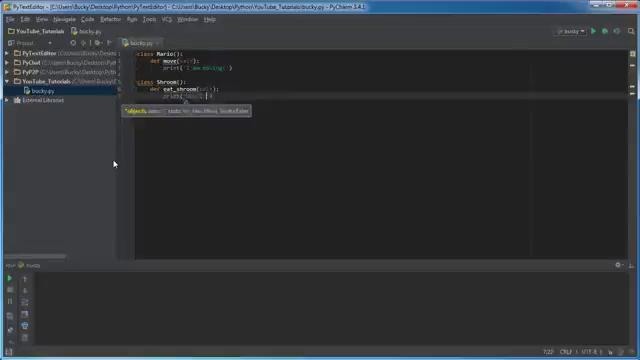
Task: Clear all Run console output trash icon
Action: (x=24, y=338)
